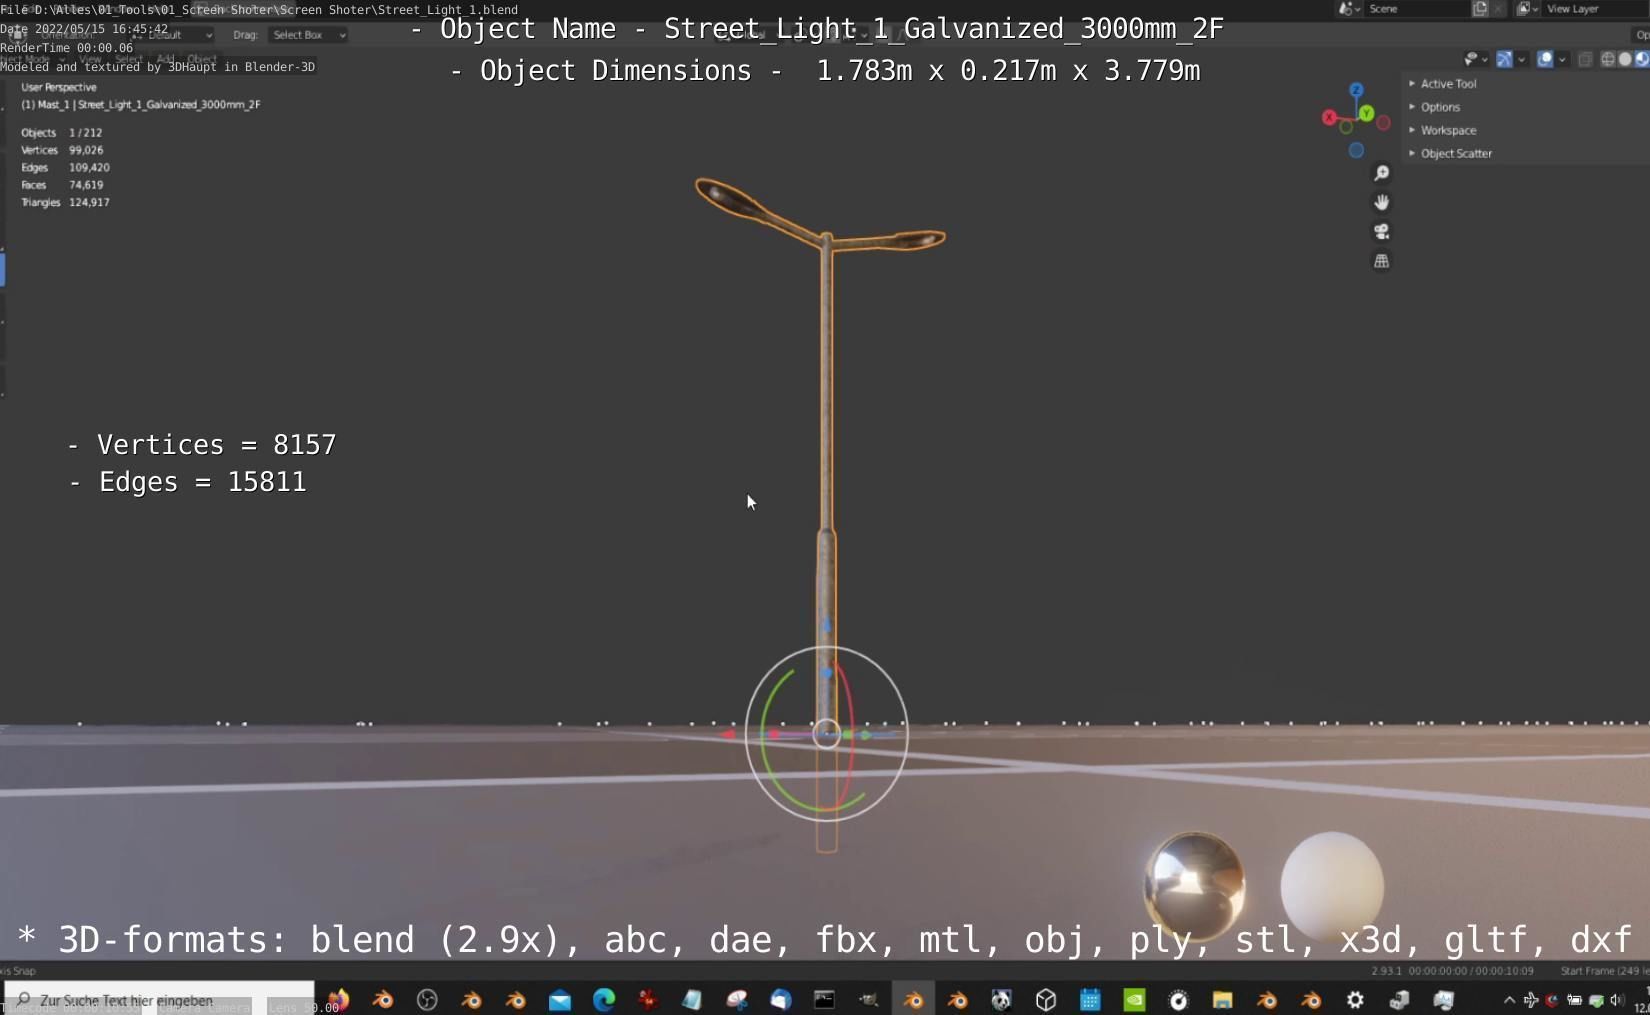Toggle Show Gizmo button in viewport header
The image size is (1650, 1015).
[x=1504, y=59]
